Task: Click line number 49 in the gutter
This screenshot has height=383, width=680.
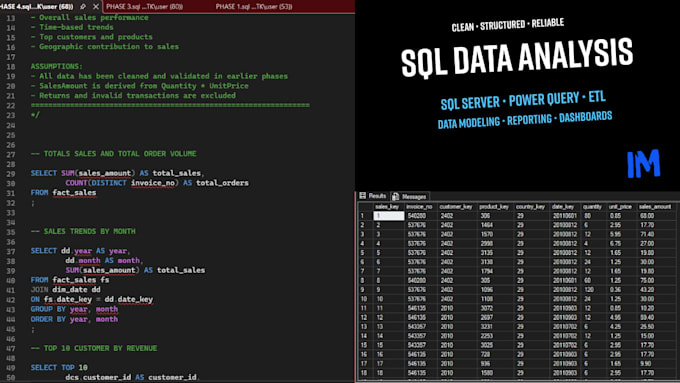Action: click(x=10, y=368)
